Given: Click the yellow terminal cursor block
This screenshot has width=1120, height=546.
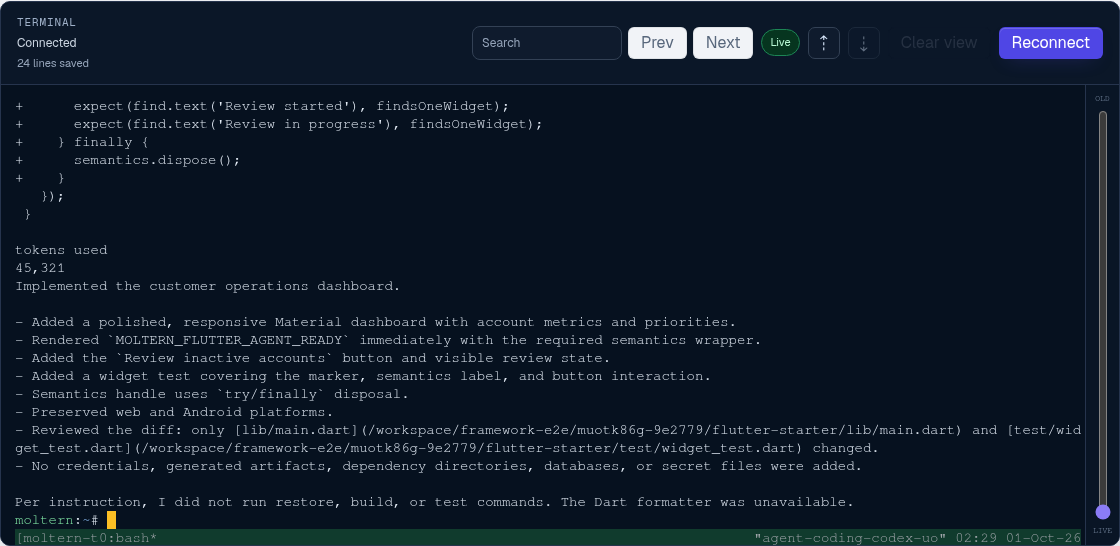Looking at the screenshot, I should coord(111,520).
